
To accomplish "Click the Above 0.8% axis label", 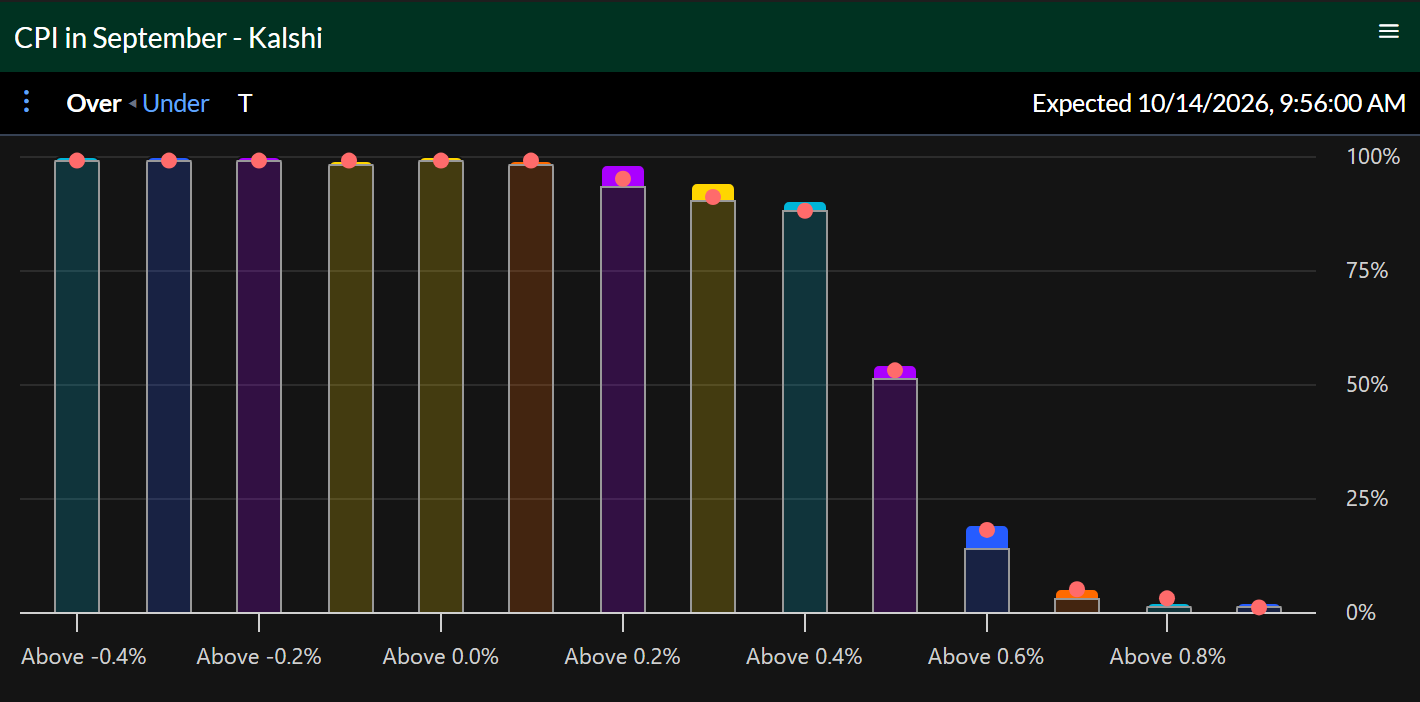I will pyautogui.click(x=1168, y=657).
